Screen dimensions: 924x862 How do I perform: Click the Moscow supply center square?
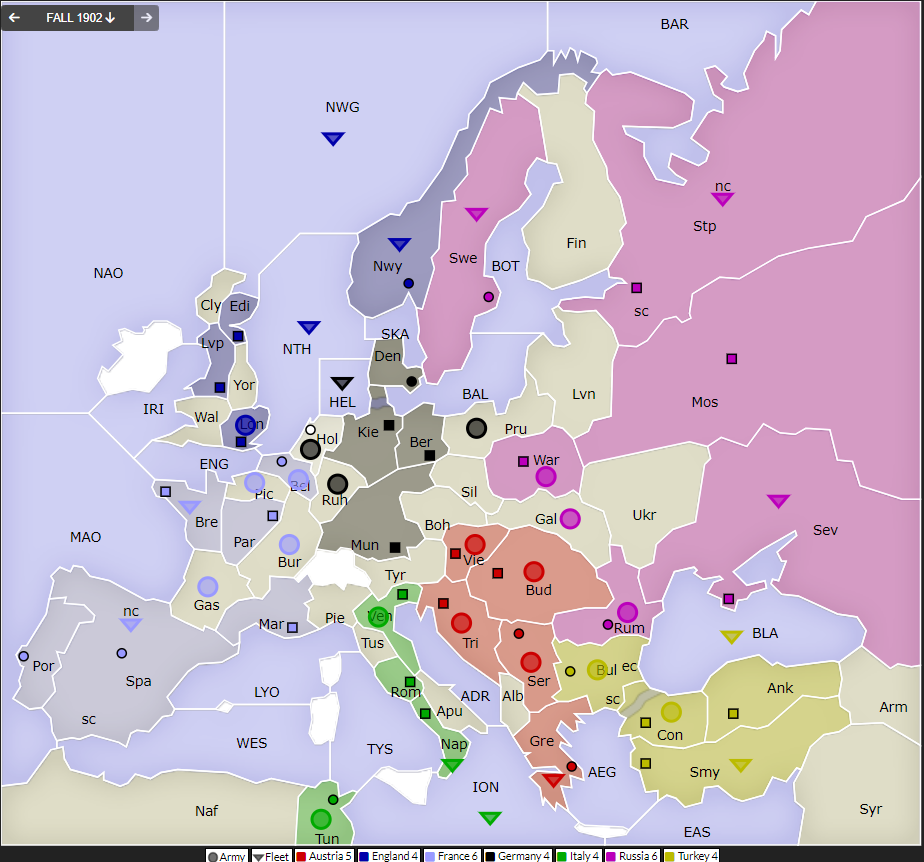(x=731, y=358)
